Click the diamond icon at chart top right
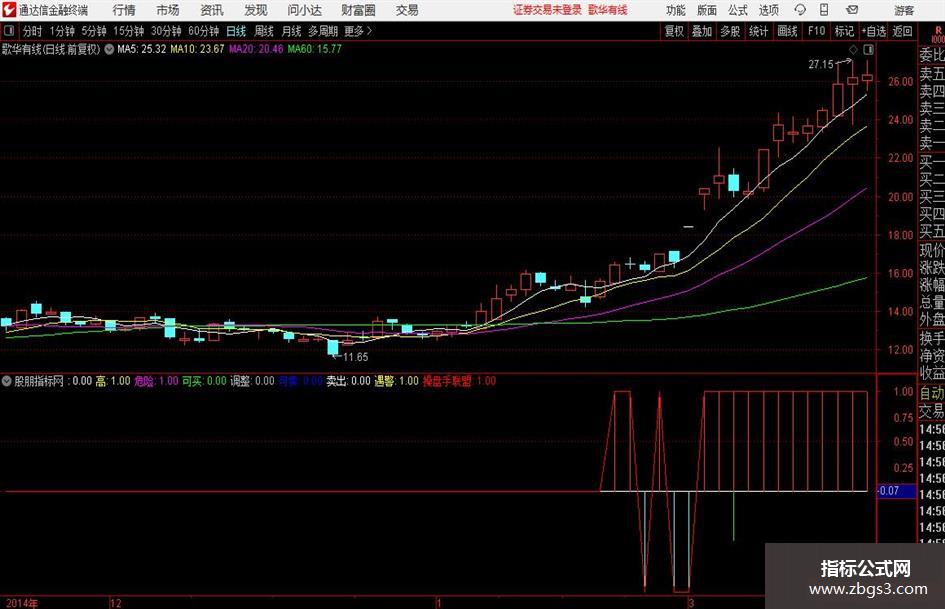This screenshot has height=609, width=945. tap(853, 49)
